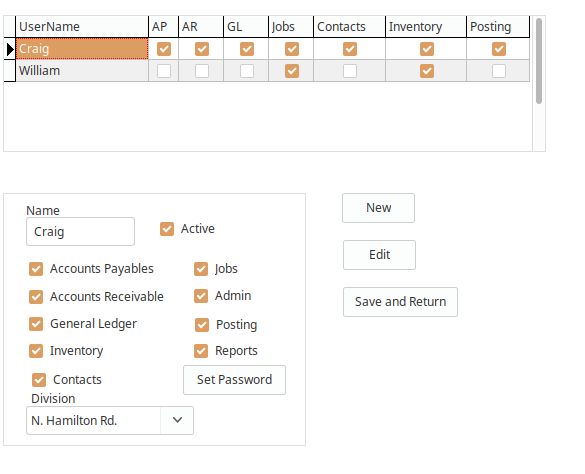This screenshot has height=474, width=585.
Task: Toggle Craig's GL checkbox in grid
Action: point(247,49)
